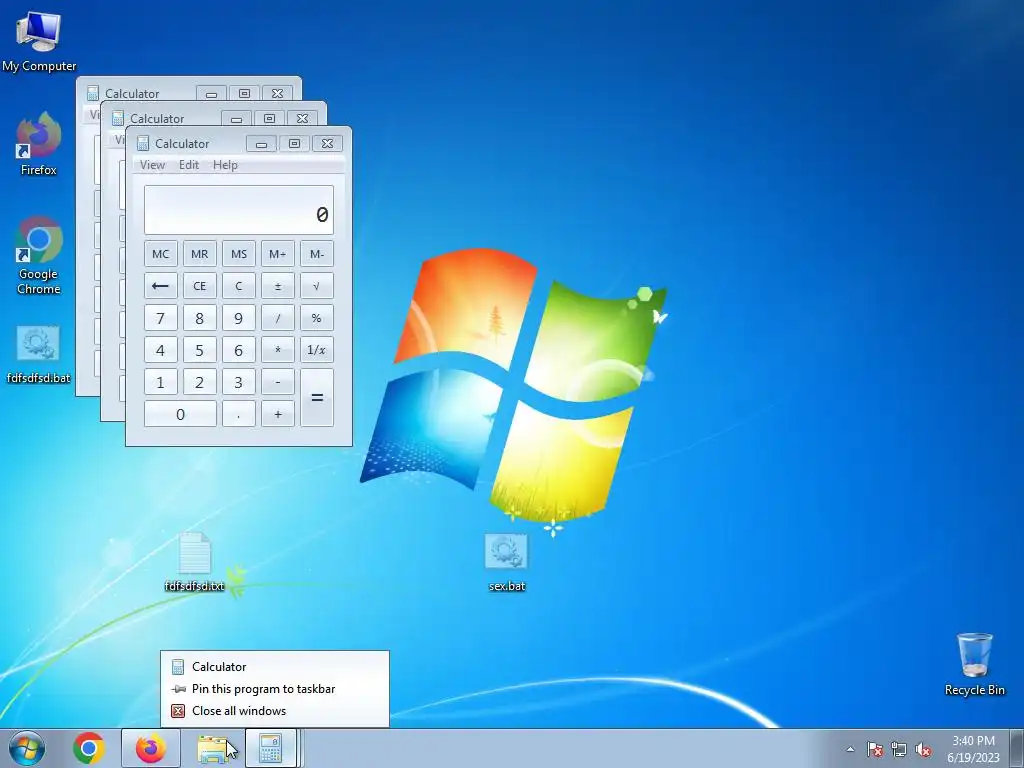Click the subtract button
Image resolution: width=1024 pixels, height=768 pixels.
[278, 382]
